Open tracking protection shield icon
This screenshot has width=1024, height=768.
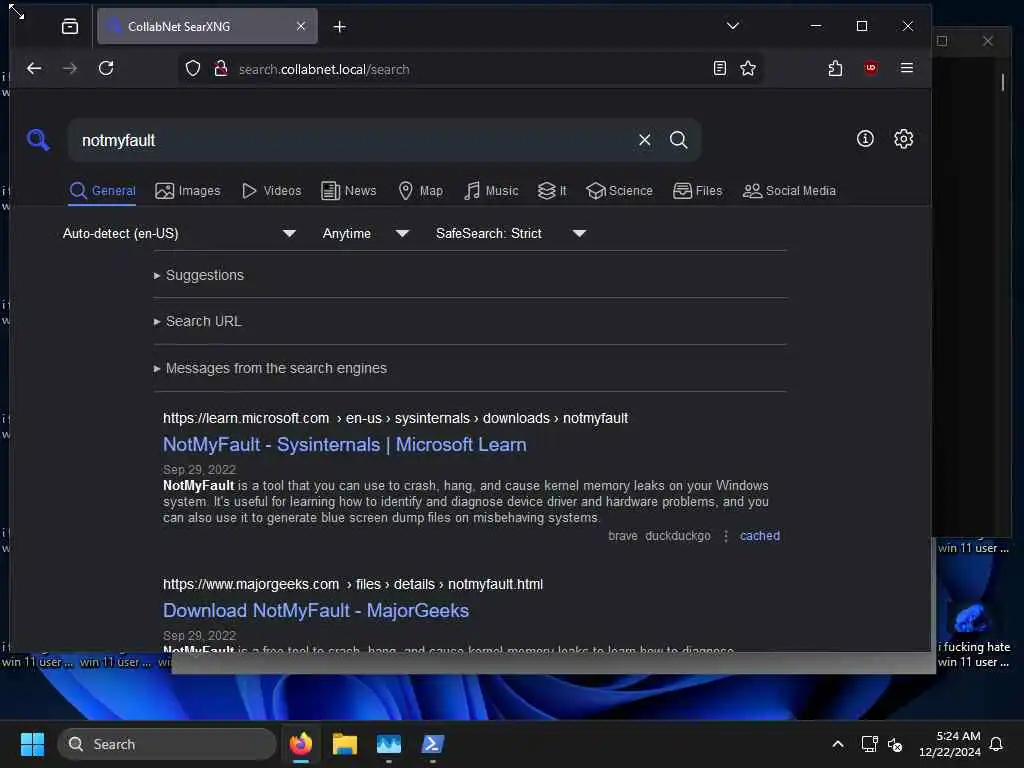coord(193,69)
